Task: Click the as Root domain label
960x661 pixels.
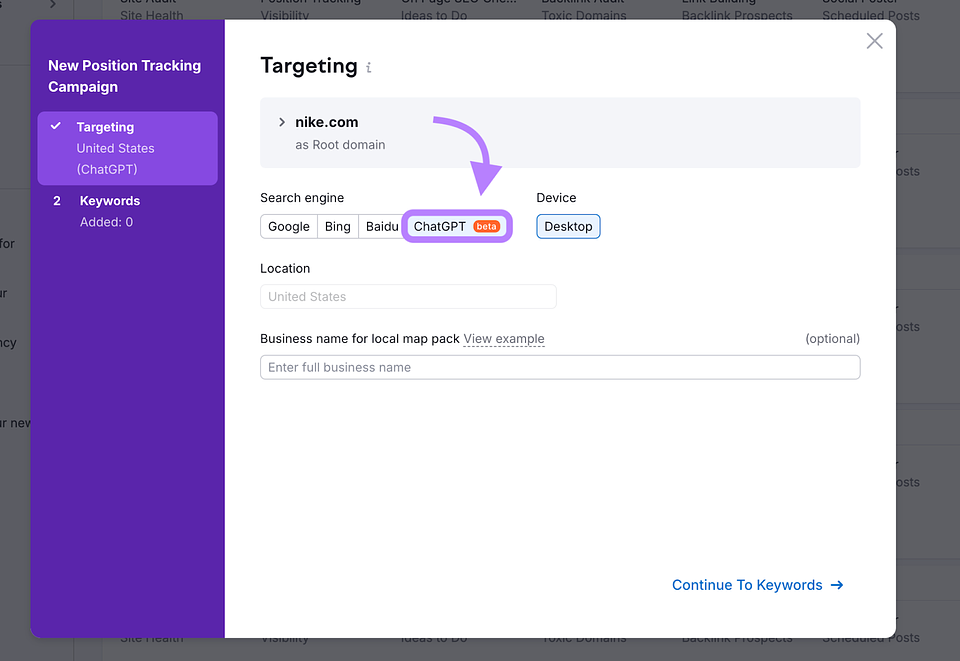Action: tap(340, 145)
